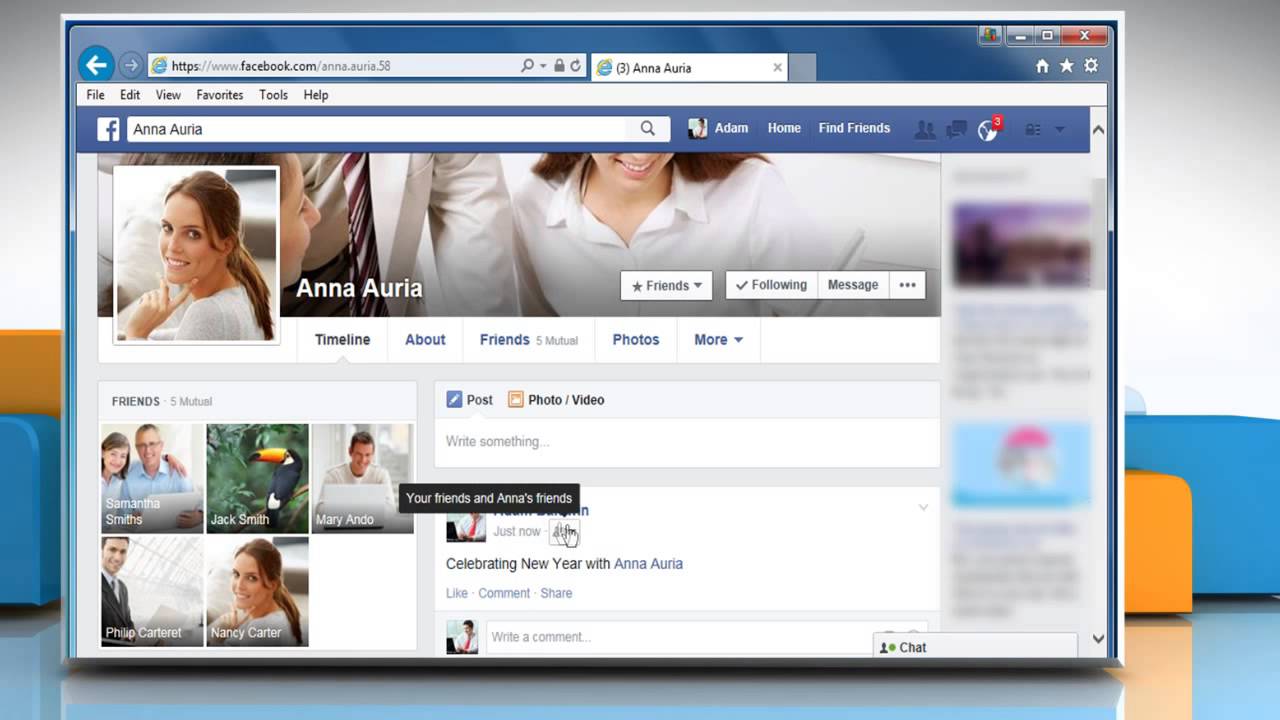1280x720 pixels.
Task: Open the Help menu
Action: click(316, 95)
